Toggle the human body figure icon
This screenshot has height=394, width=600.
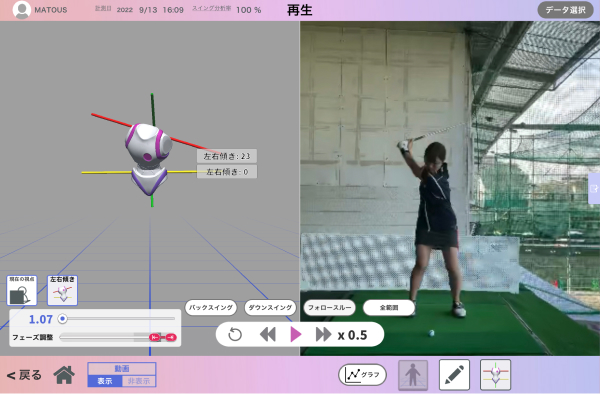tap(413, 375)
